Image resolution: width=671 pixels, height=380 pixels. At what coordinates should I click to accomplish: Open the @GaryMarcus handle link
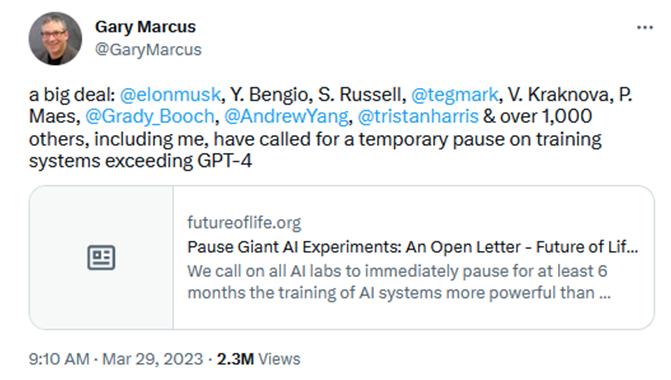coord(148,50)
